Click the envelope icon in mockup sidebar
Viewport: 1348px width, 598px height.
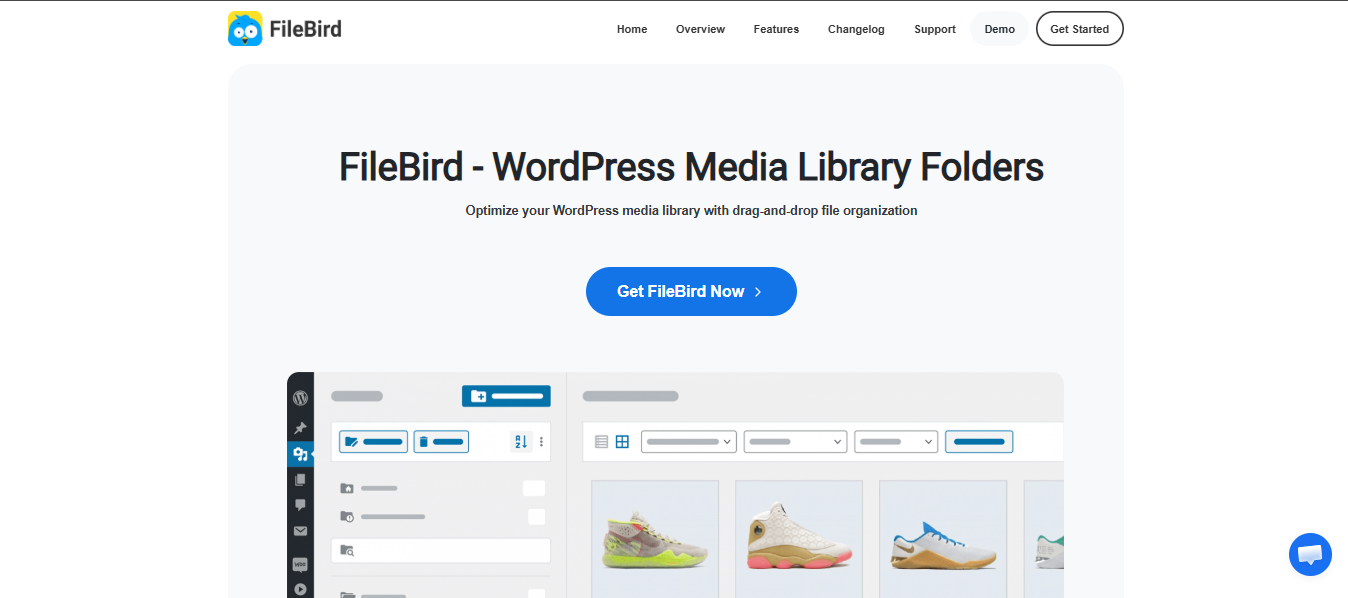300,531
